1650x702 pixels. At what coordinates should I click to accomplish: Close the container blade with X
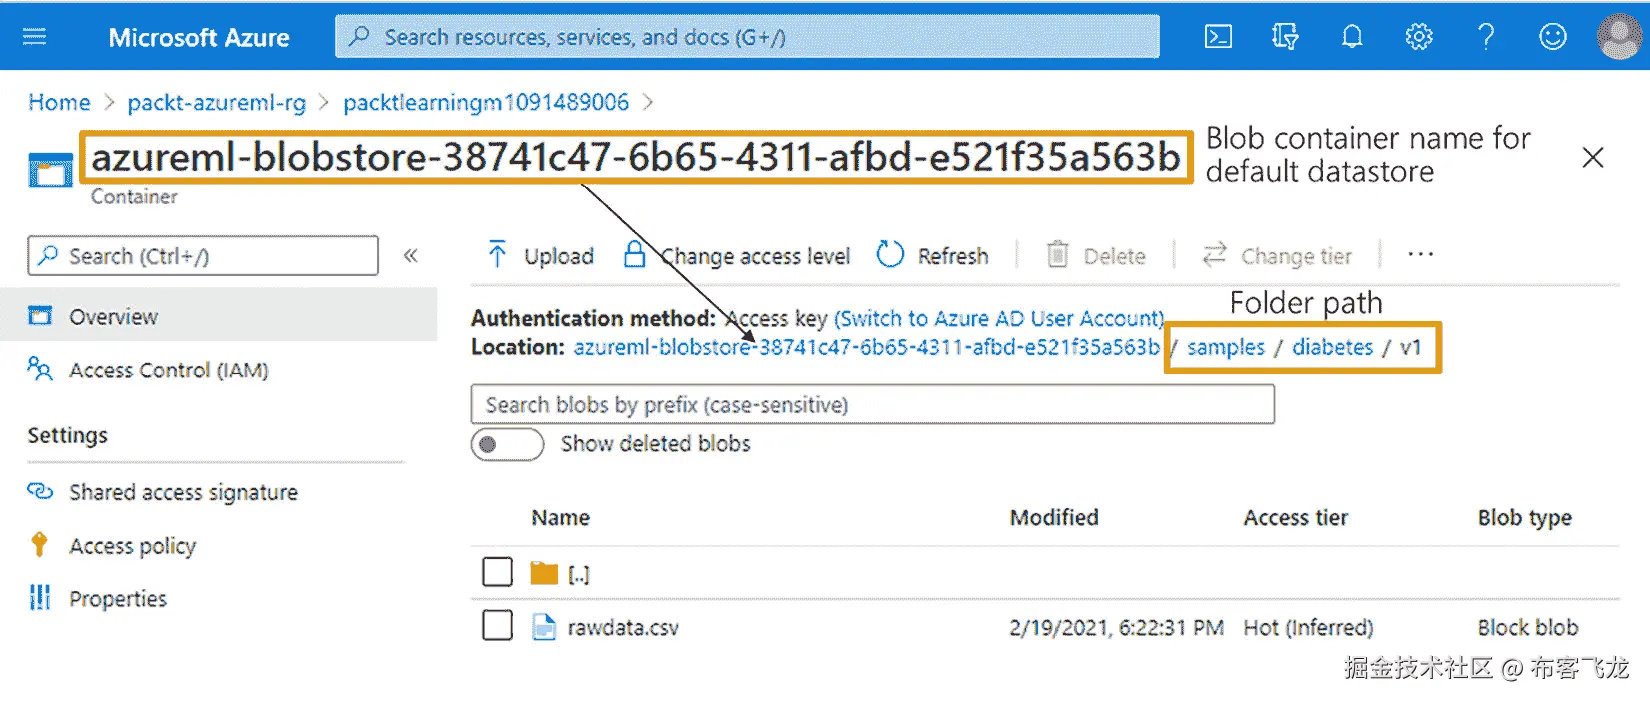pyautogui.click(x=1593, y=157)
